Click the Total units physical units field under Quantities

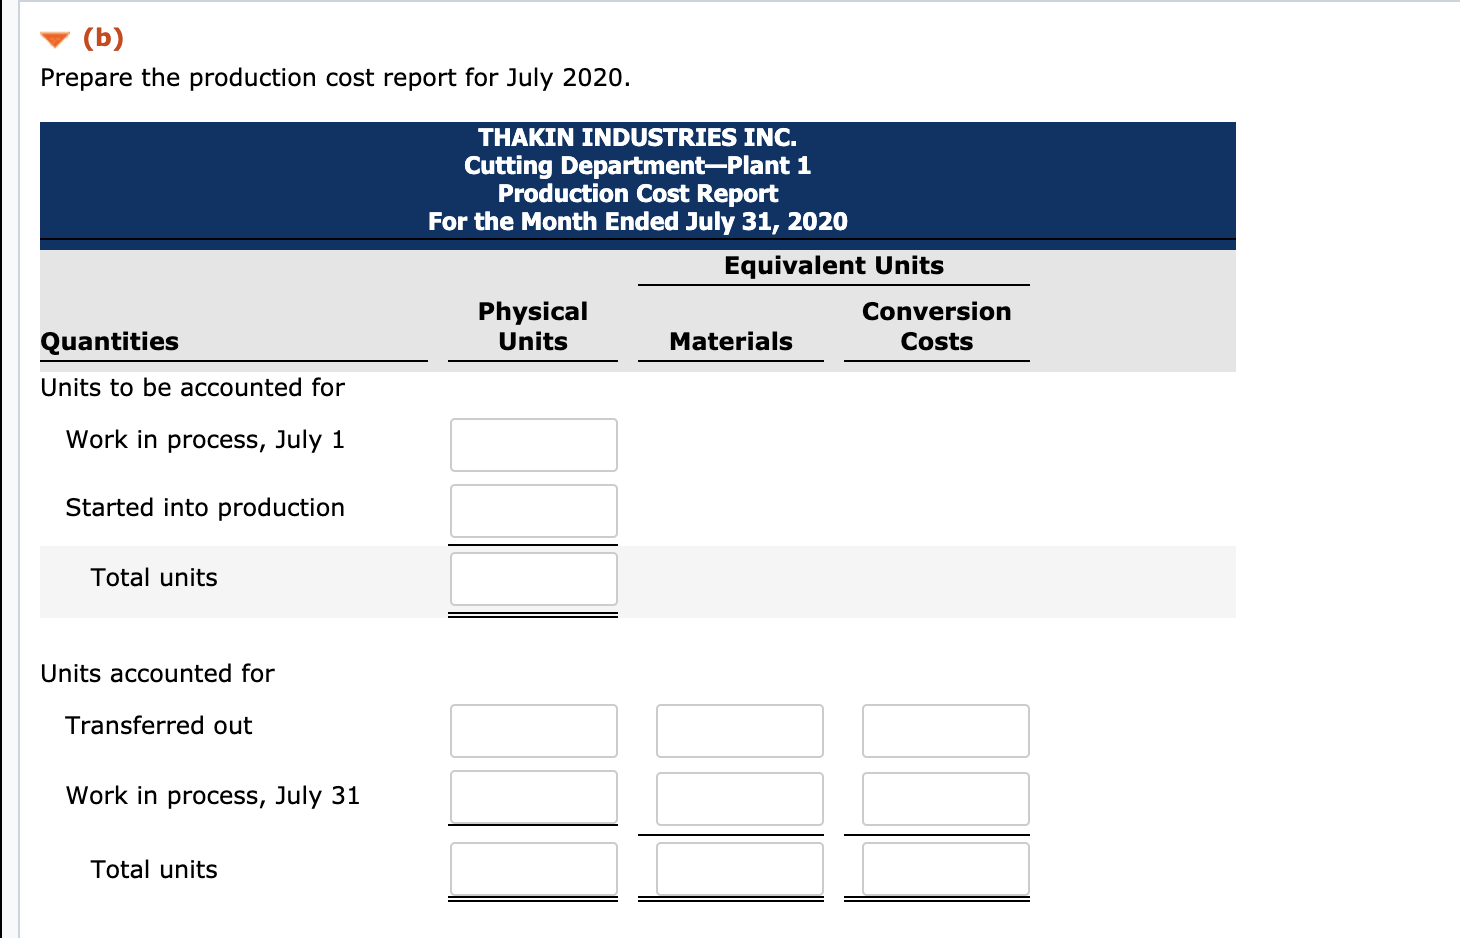pos(533,578)
